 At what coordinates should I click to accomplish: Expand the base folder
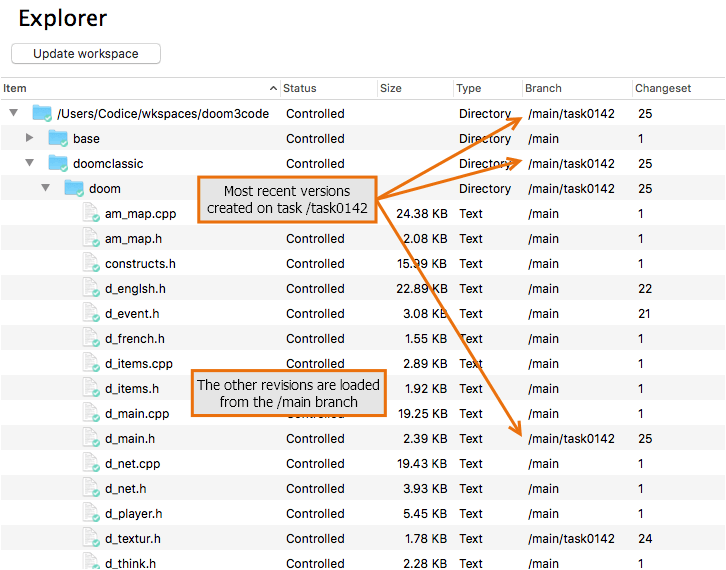[29, 138]
